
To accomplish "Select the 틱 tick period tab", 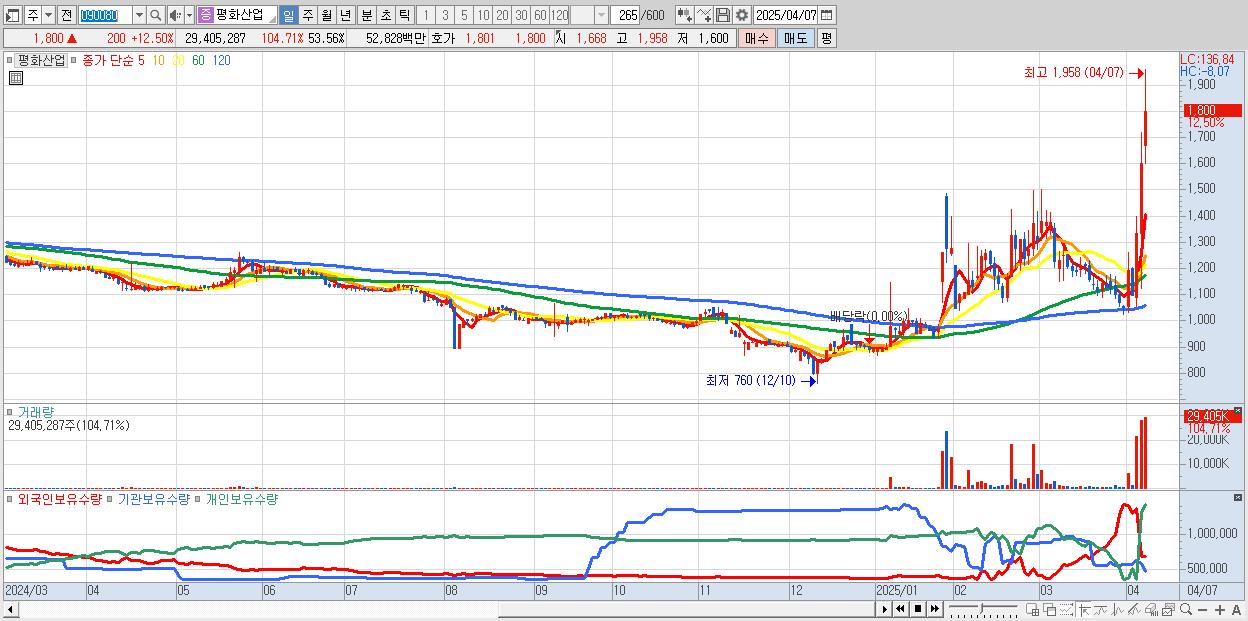I will click(x=404, y=15).
